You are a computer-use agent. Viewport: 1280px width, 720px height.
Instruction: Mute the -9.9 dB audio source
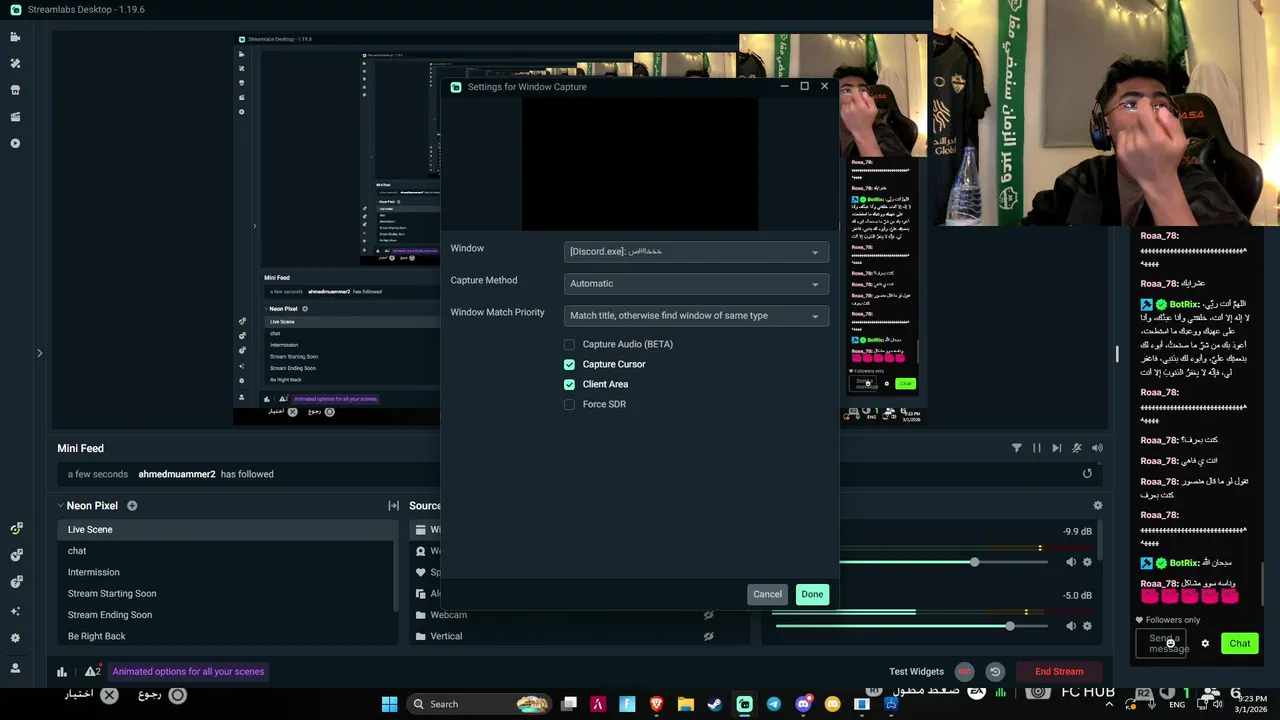point(1071,562)
